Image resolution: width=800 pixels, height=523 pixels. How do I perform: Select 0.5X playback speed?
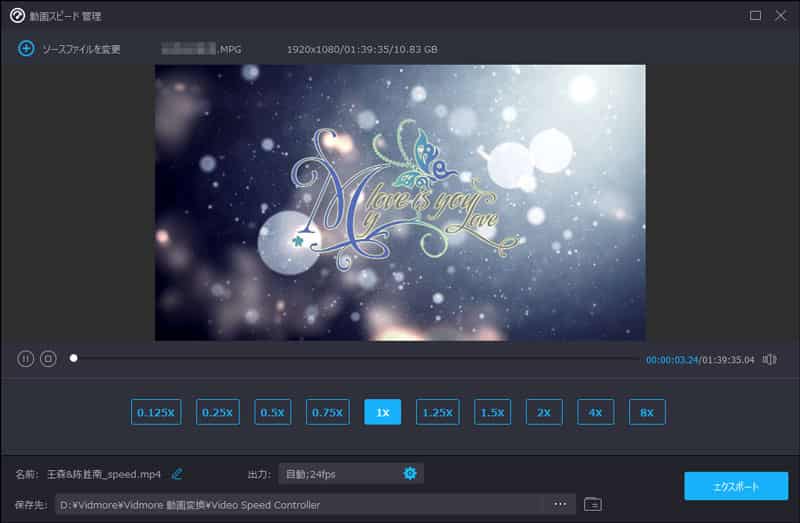click(x=272, y=412)
